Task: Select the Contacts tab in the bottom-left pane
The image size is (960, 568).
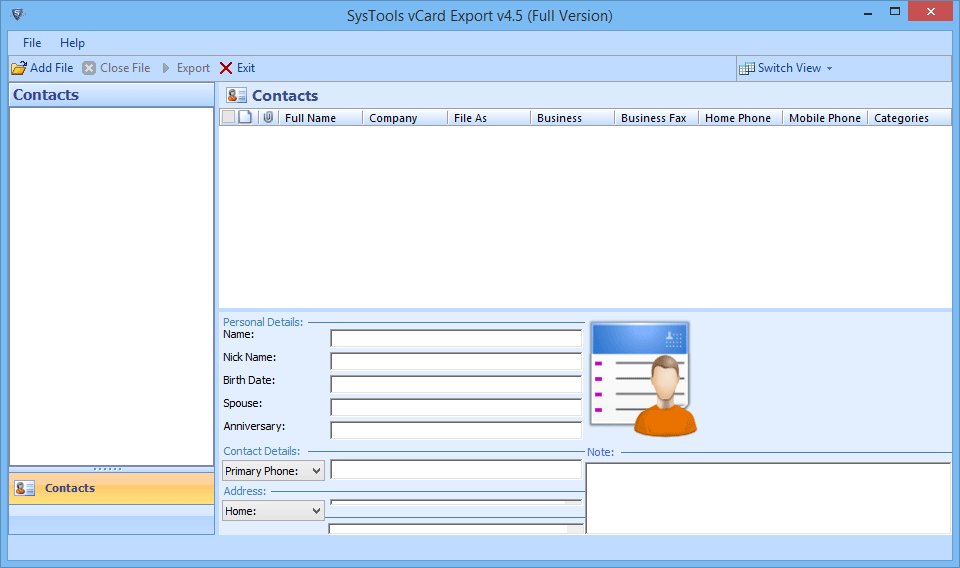Action: pos(111,488)
